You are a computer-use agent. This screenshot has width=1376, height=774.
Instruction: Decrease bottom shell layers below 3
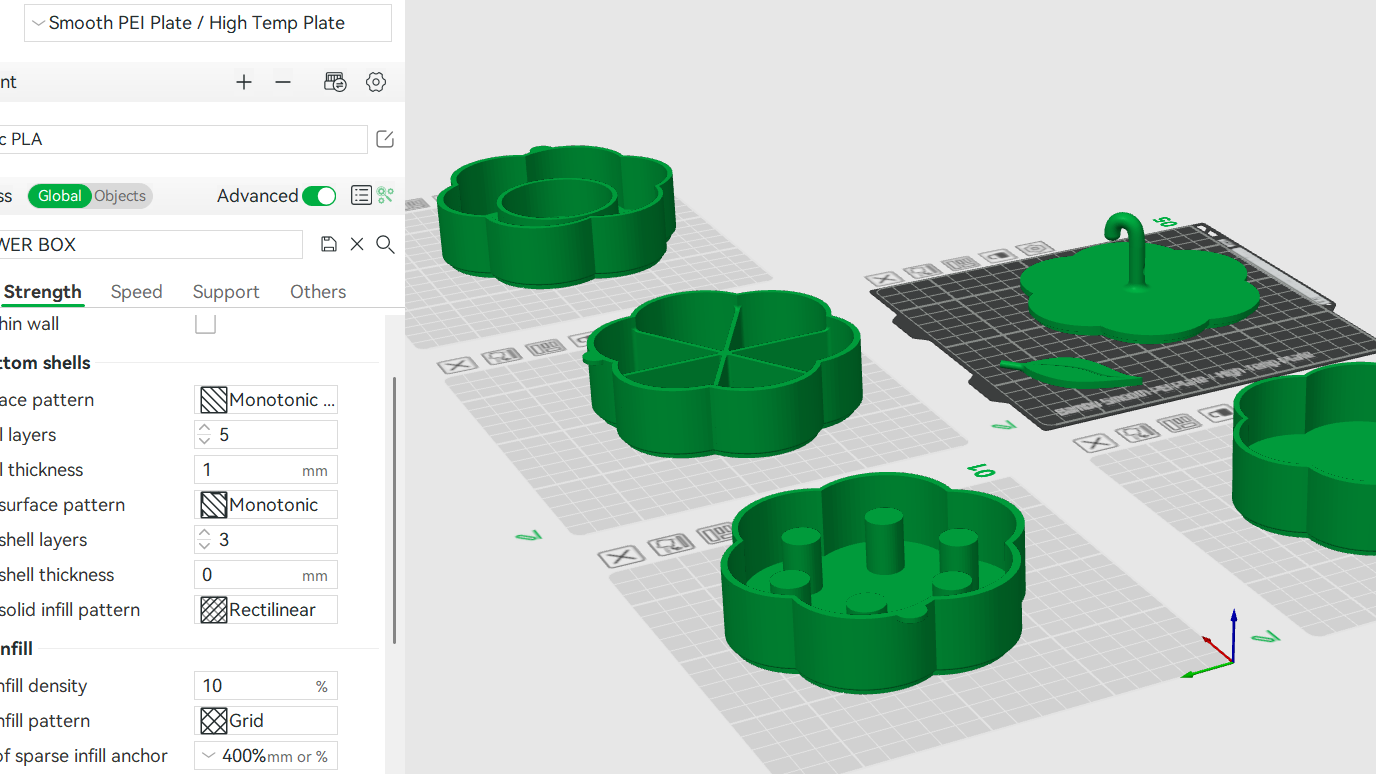(x=205, y=546)
